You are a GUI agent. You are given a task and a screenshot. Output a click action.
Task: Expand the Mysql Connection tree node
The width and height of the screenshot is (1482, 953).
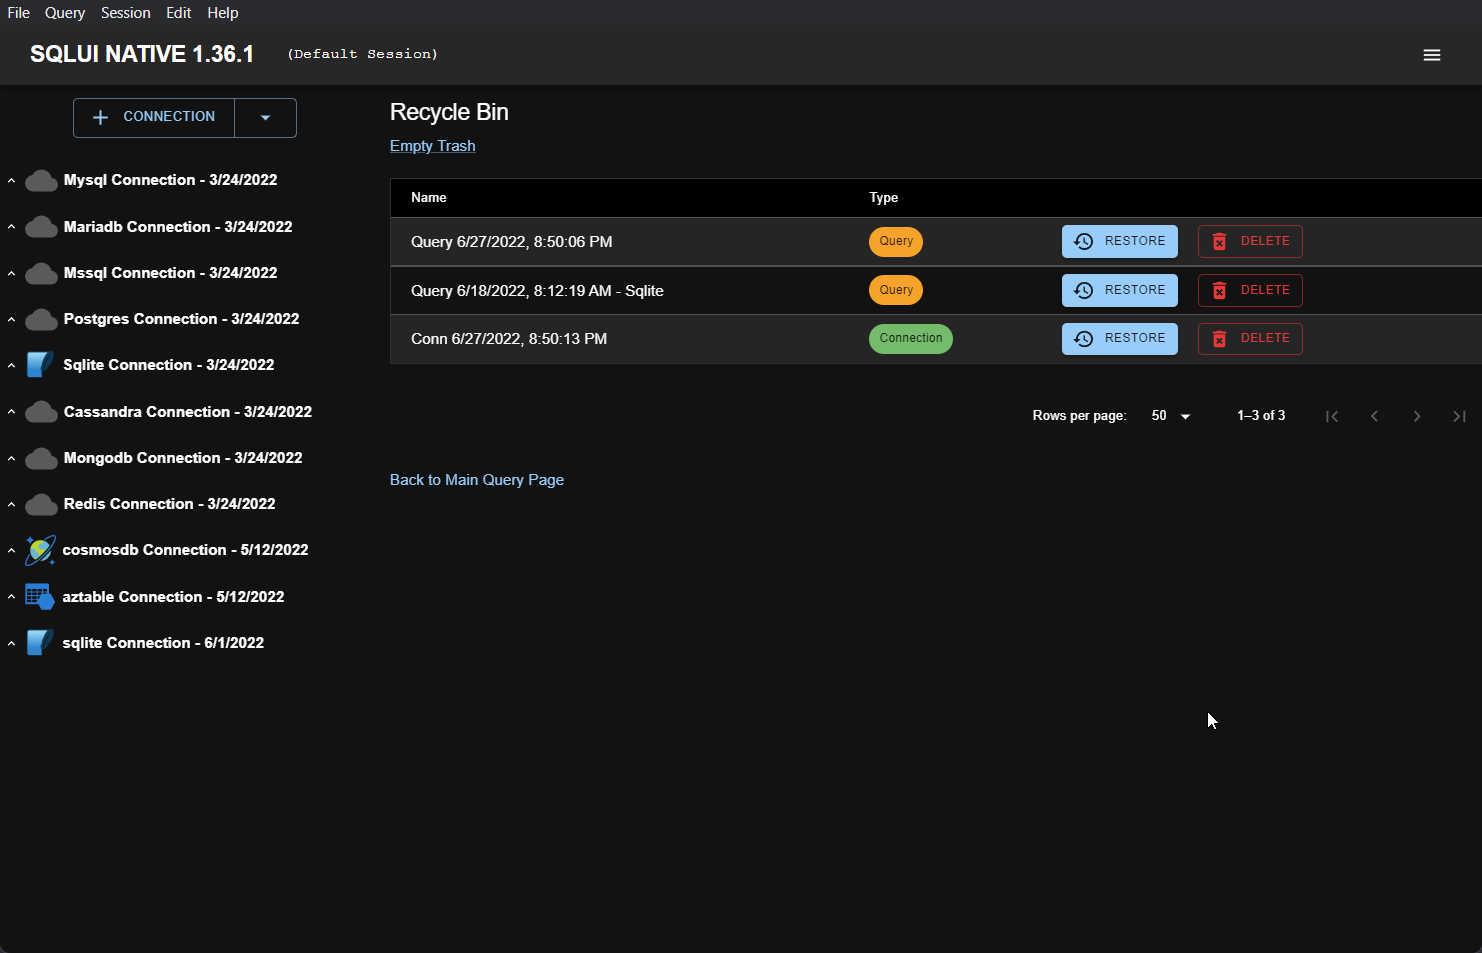tap(11, 181)
